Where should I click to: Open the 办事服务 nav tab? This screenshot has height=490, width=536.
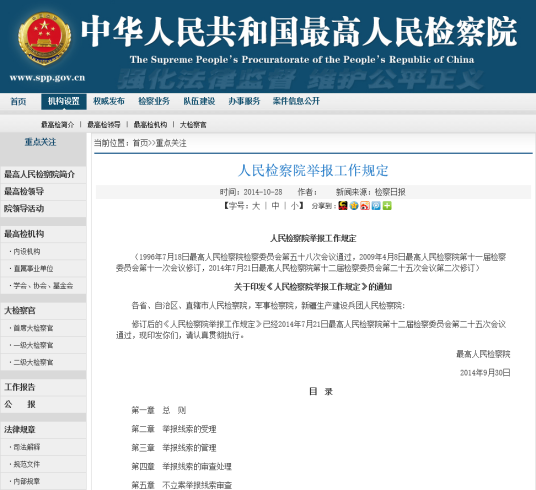(244, 101)
